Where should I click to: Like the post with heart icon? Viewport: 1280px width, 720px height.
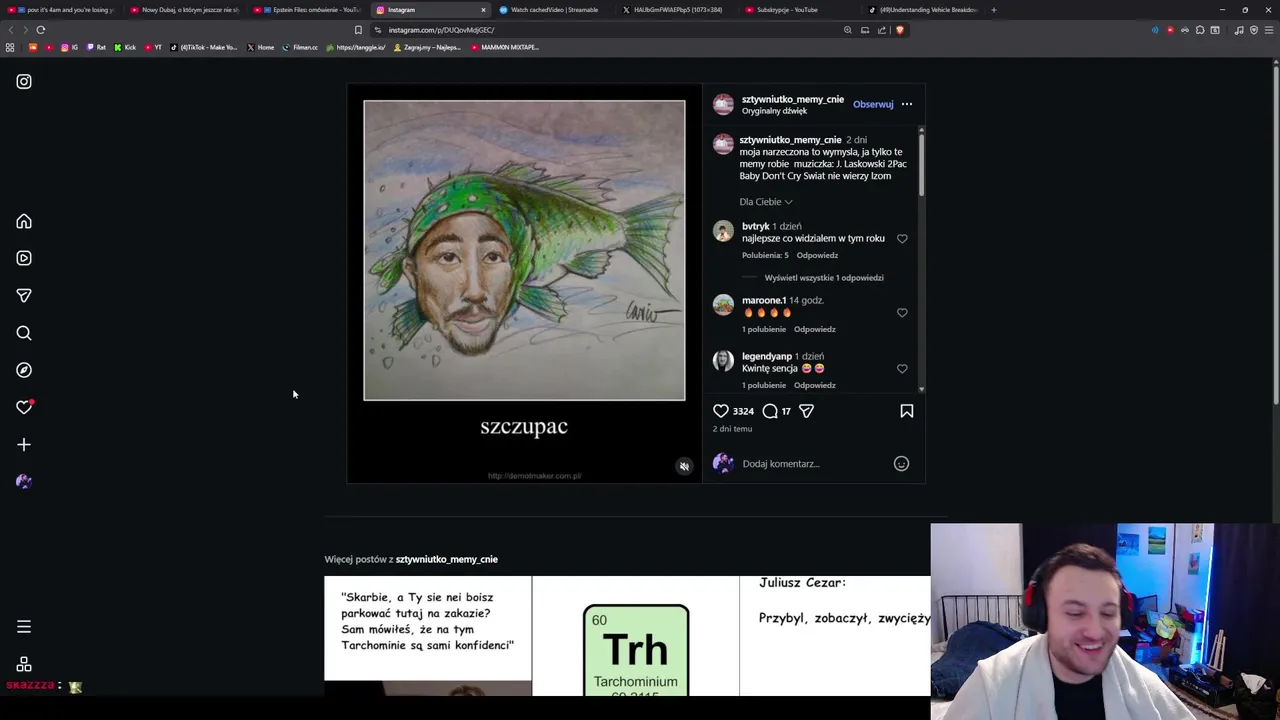tap(721, 411)
